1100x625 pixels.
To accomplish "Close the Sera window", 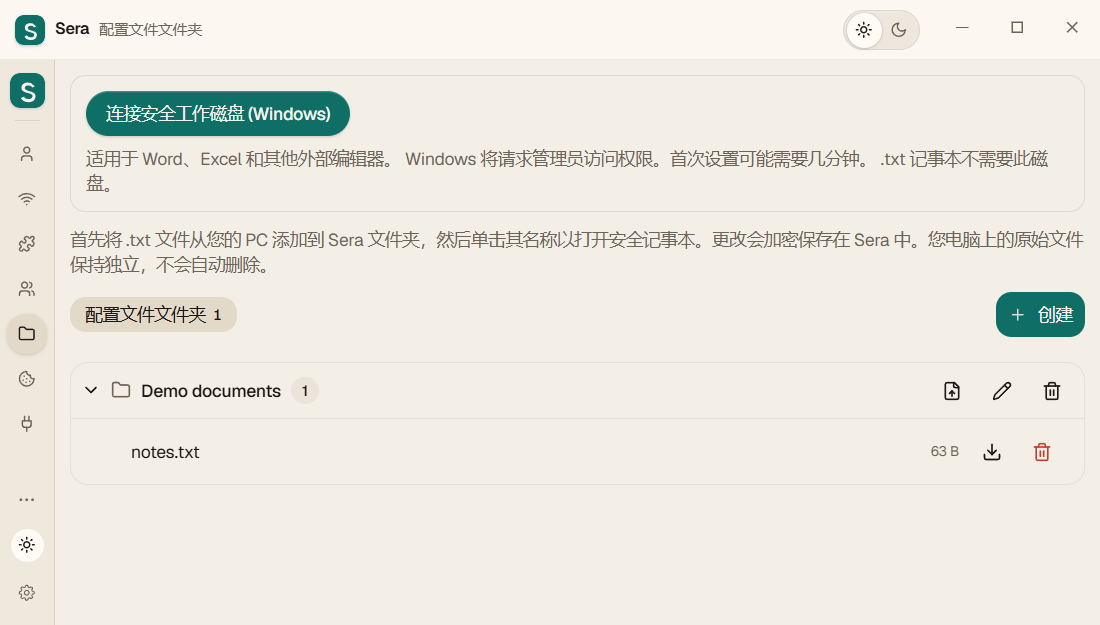I will pos(1072,28).
